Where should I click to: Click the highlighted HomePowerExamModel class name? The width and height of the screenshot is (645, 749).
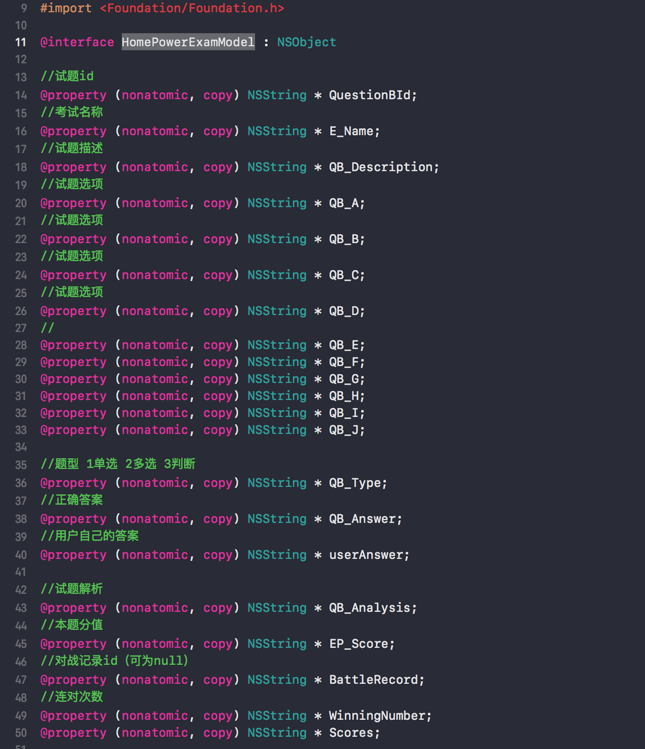188,42
